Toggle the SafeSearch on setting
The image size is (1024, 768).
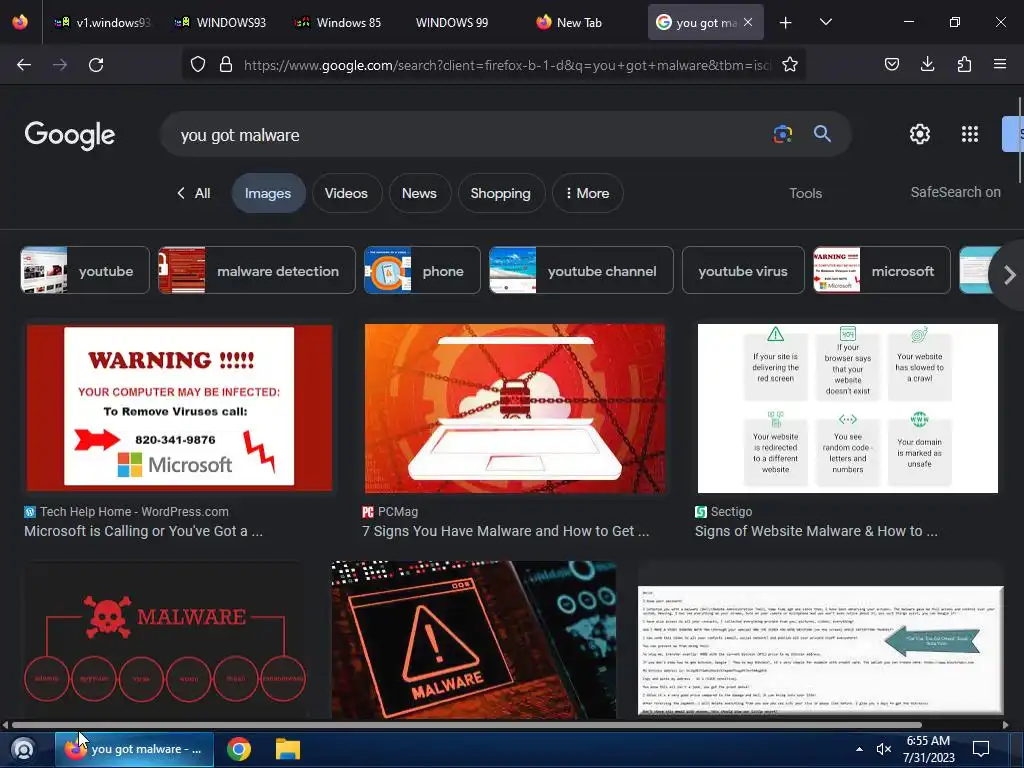pos(955,192)
